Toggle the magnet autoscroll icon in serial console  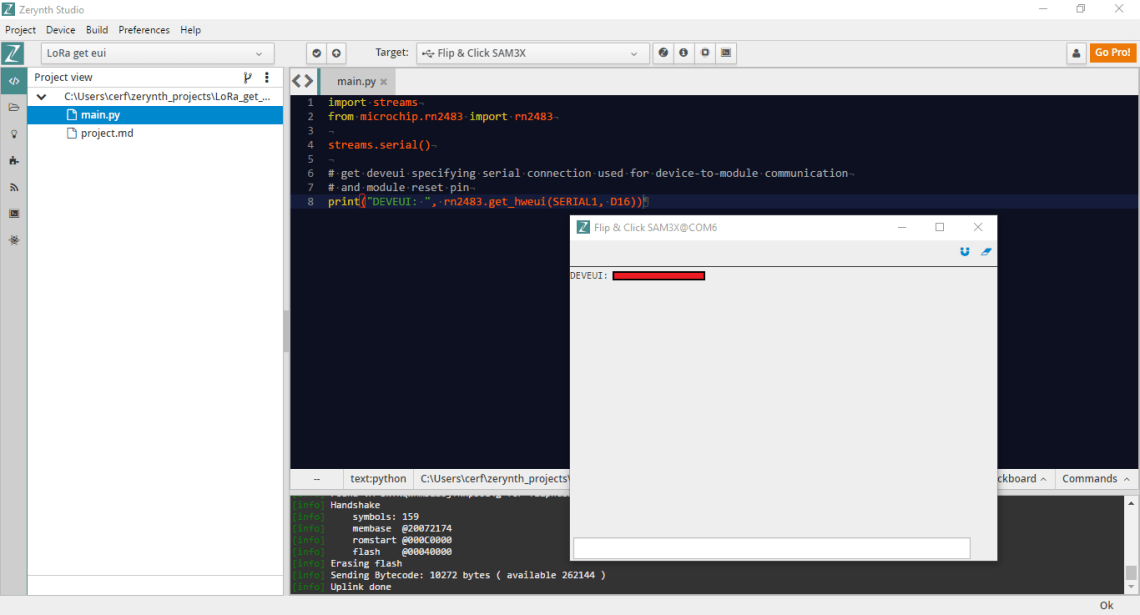pyautogui.click(x=965, y=252)
